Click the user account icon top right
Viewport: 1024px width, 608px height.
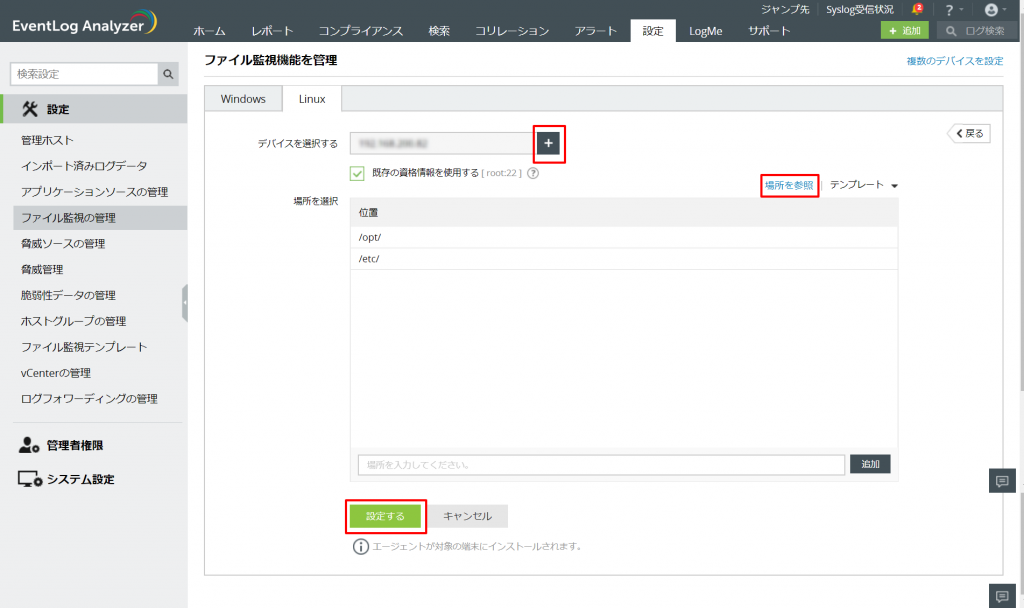tap(990, 10)
